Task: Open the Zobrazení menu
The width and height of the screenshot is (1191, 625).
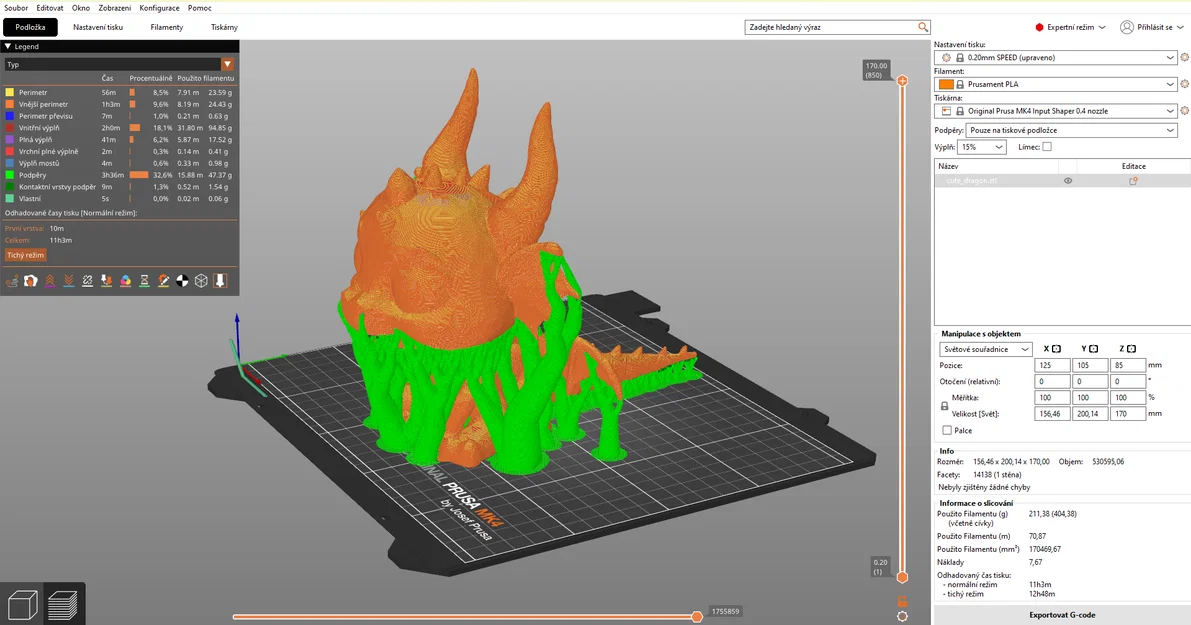Action: (x=115, y=8)
